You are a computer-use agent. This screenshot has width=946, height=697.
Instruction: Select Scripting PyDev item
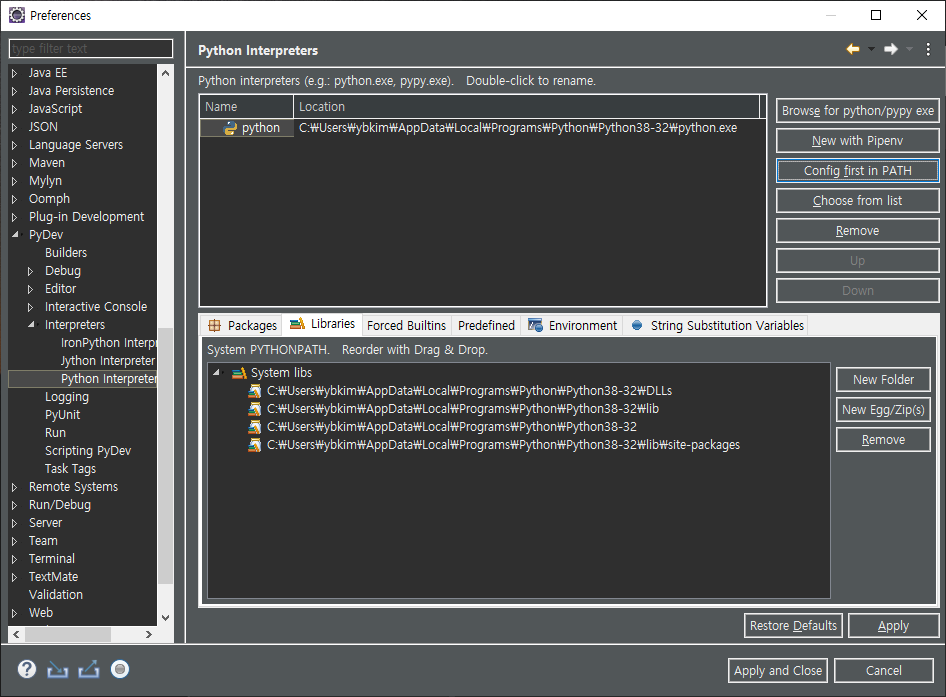point(88,451)
